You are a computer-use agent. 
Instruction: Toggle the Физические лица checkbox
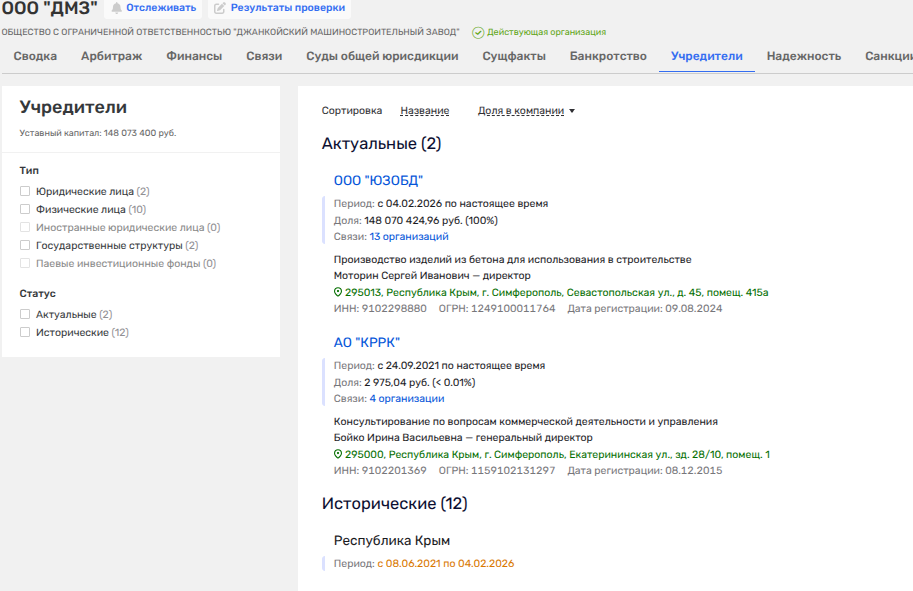[25, 209]
